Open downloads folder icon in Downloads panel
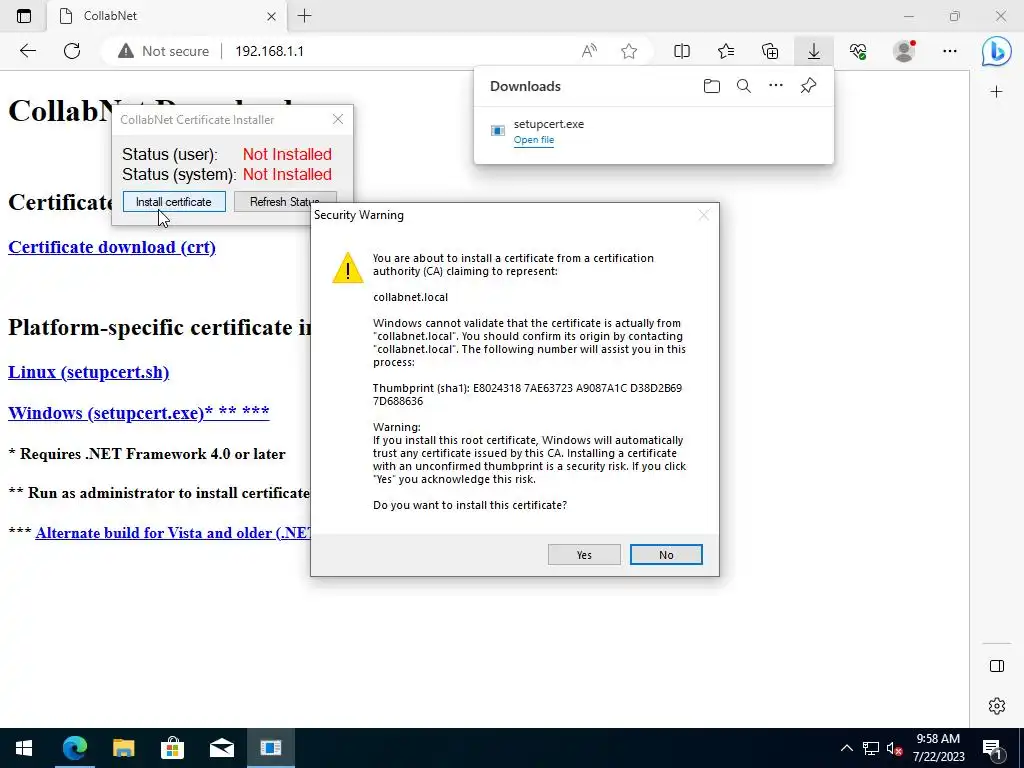 [x=712, y=86]
